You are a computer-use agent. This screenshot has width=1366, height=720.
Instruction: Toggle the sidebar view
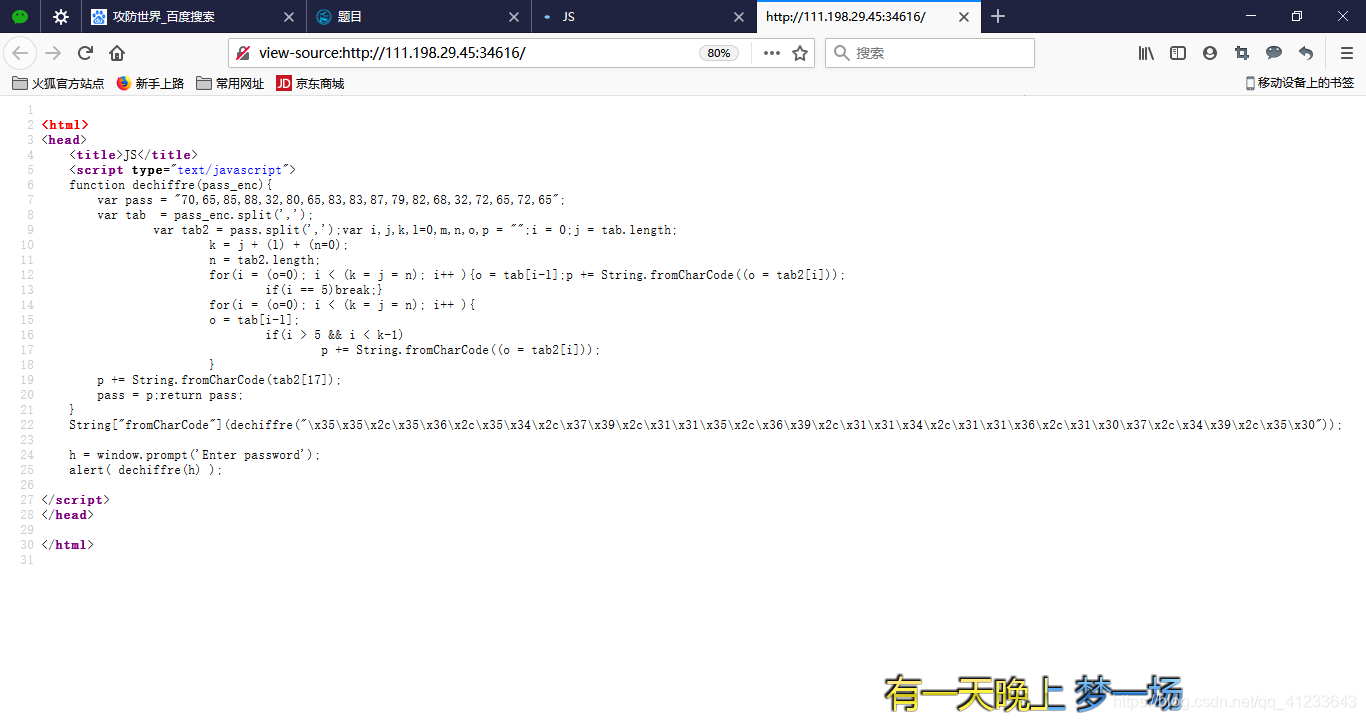click(x=1178, y=53)
